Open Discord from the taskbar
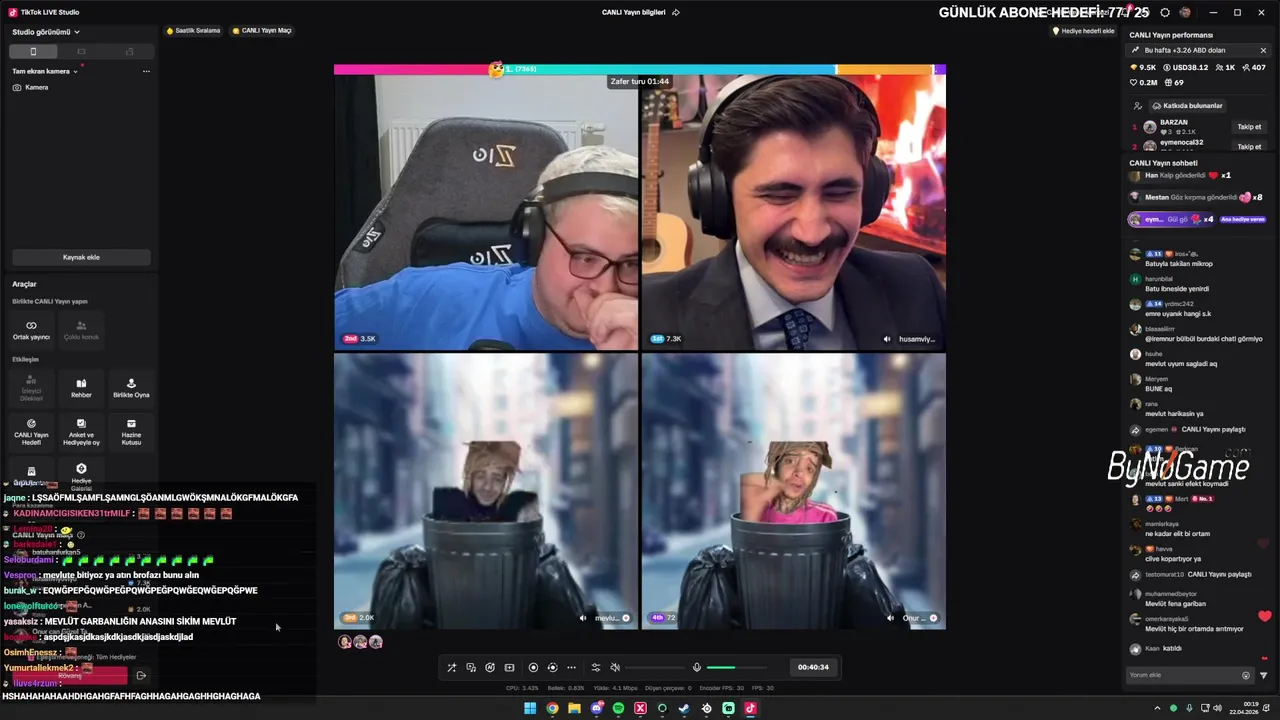This screenshot has width=1280, height=720. click(x=596, y=708)
